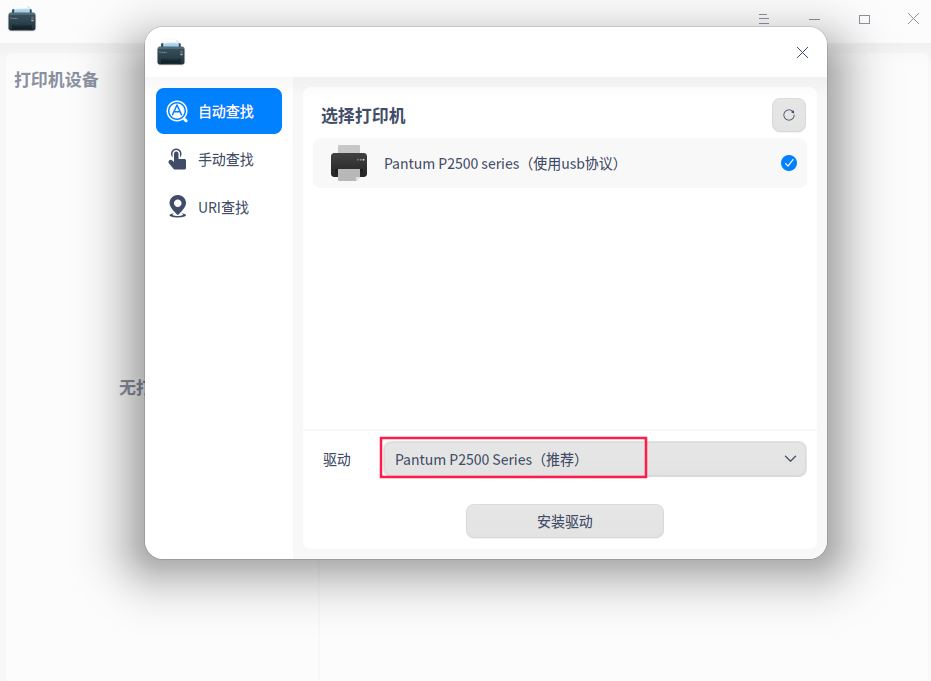
Task: Open the main window hamburger menu
Action: pos(764,19)
